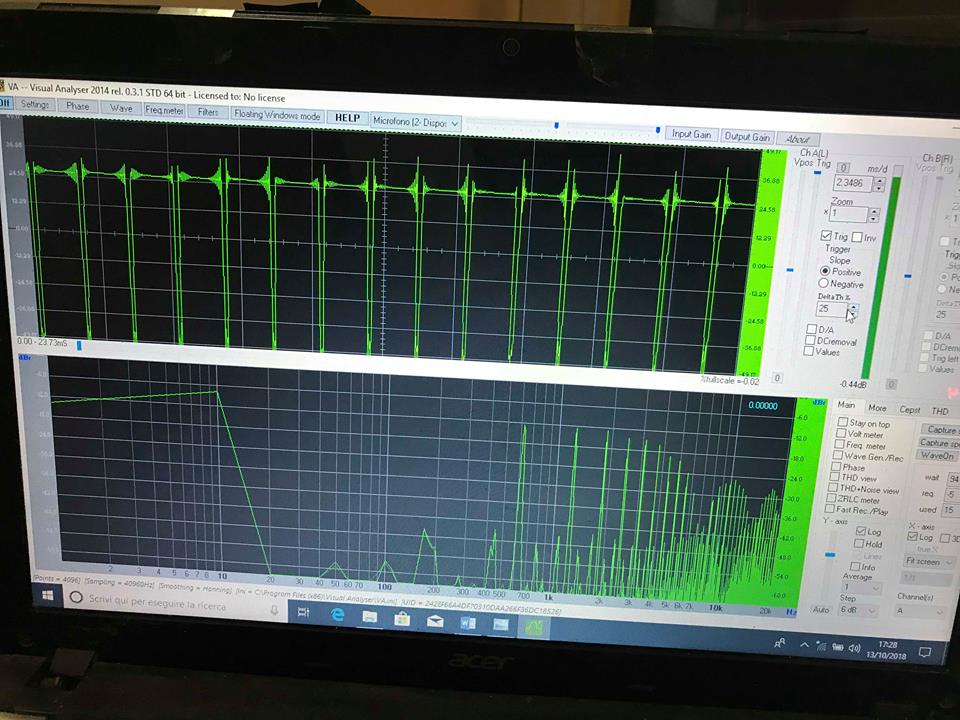Open Microsoft Store taskbar icon
The height and width of the screenshot is (720, 960).
(x=402, y=619)
